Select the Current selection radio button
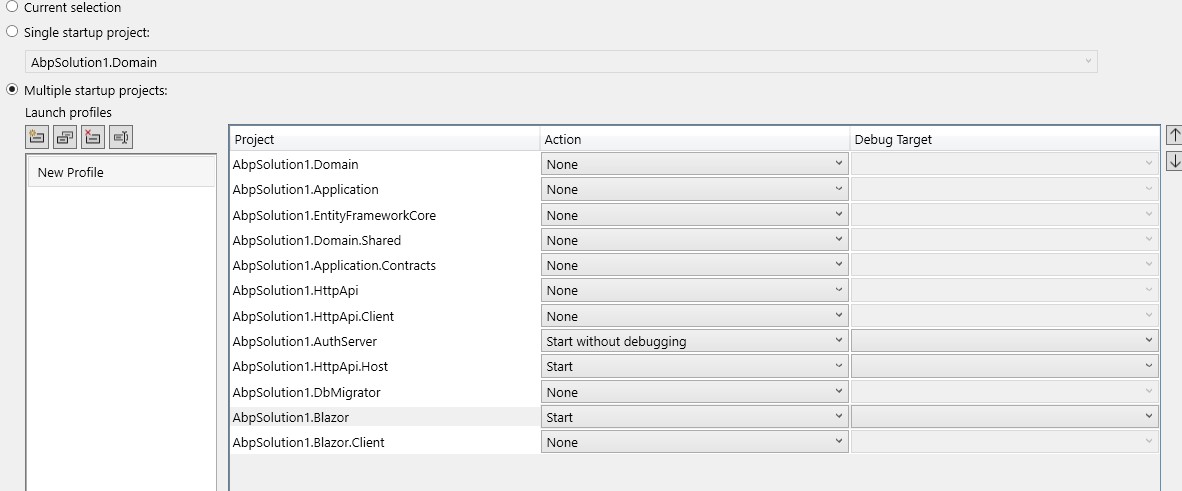Screen dimensions: 1182x491 click(12, 7)
